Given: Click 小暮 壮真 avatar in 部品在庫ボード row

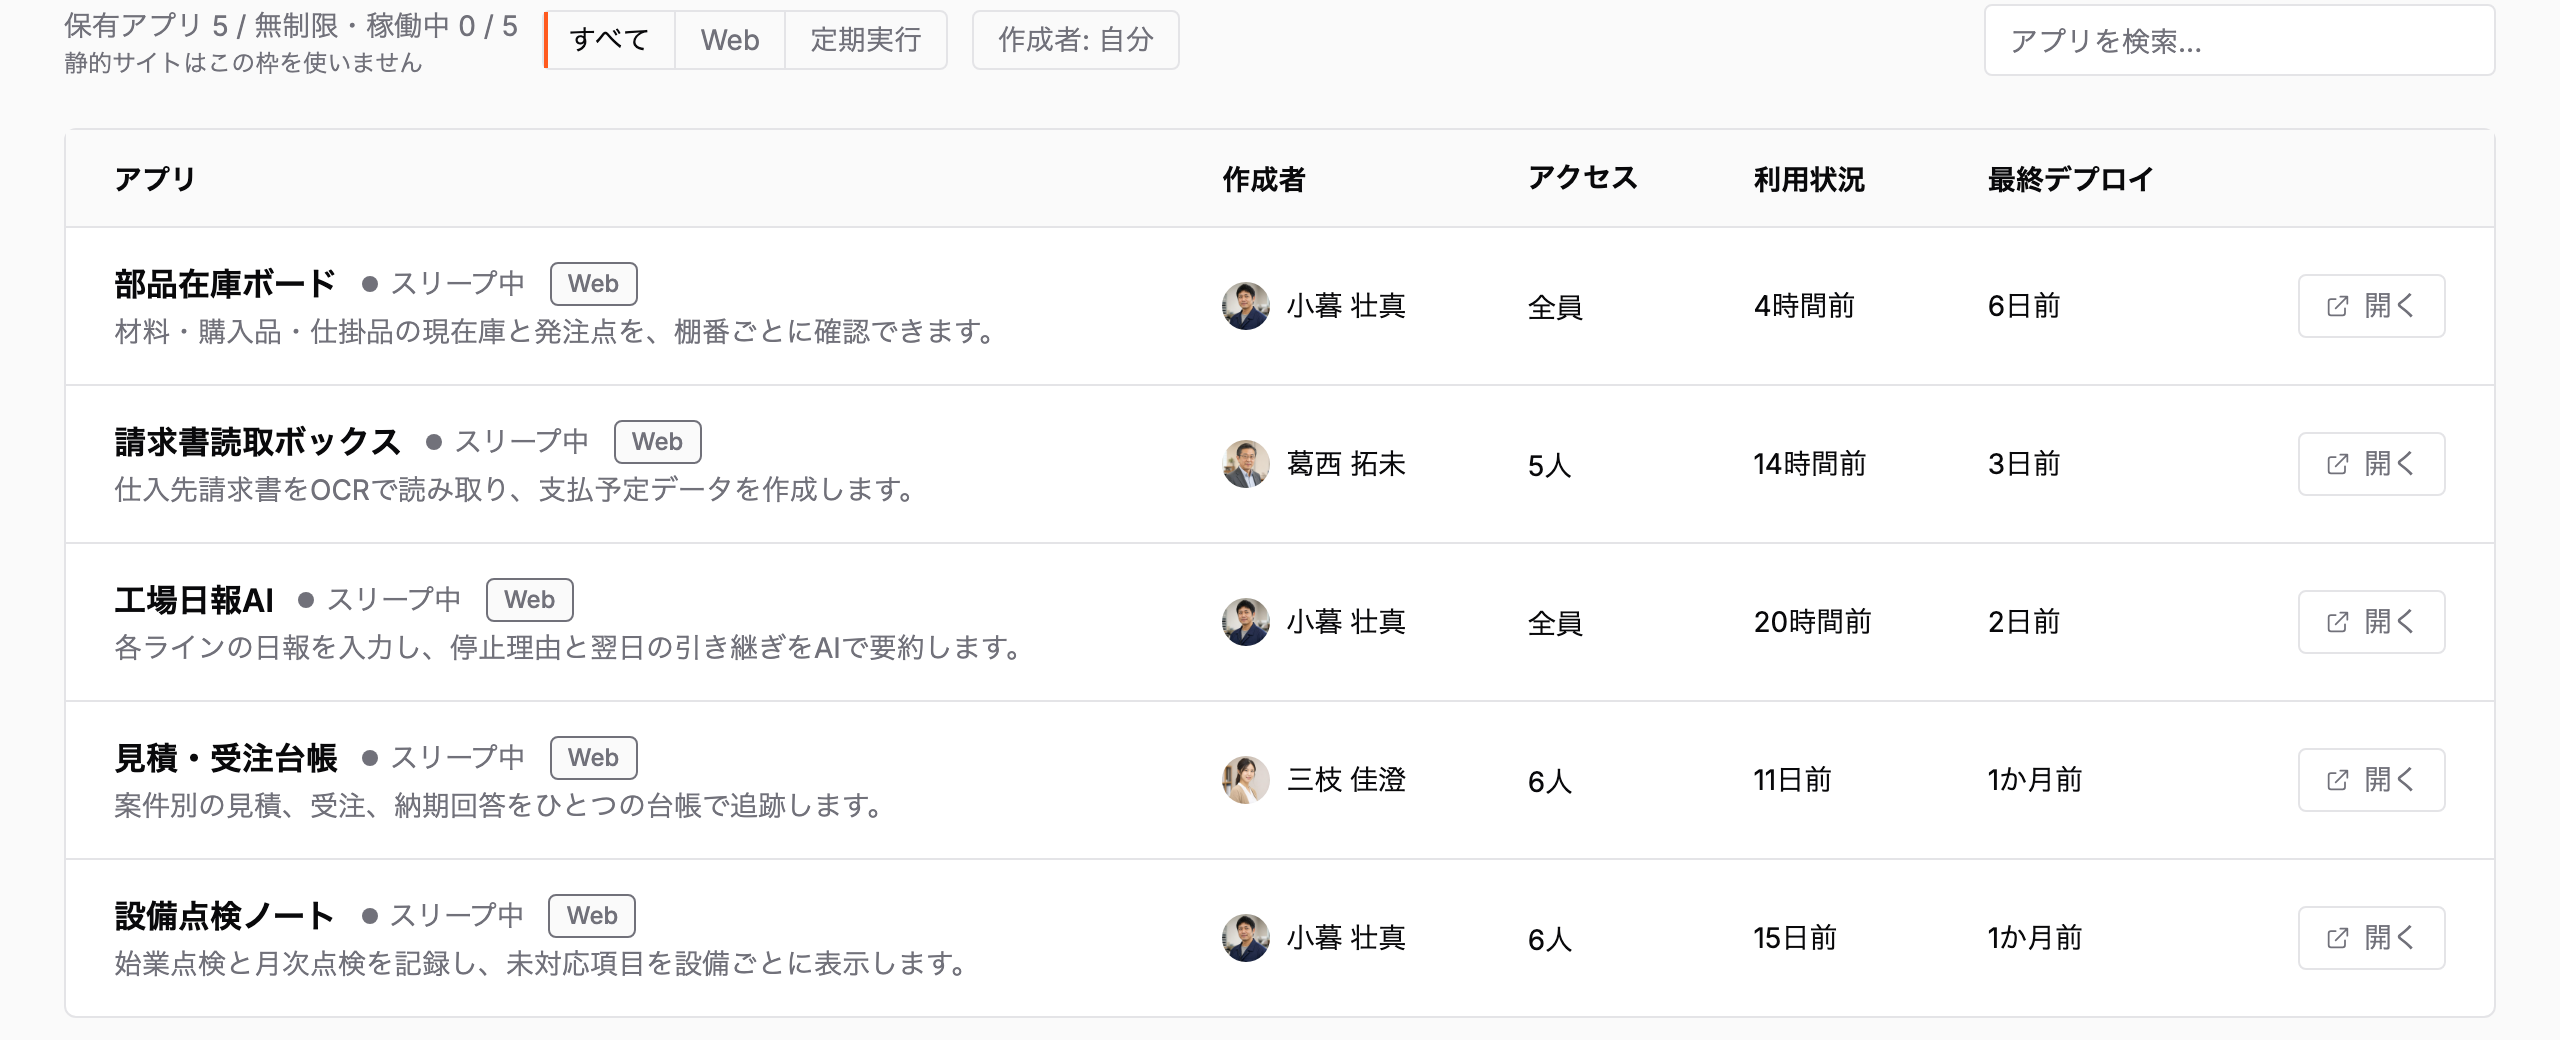Looking at the screenshot, I should (1246, 306).
